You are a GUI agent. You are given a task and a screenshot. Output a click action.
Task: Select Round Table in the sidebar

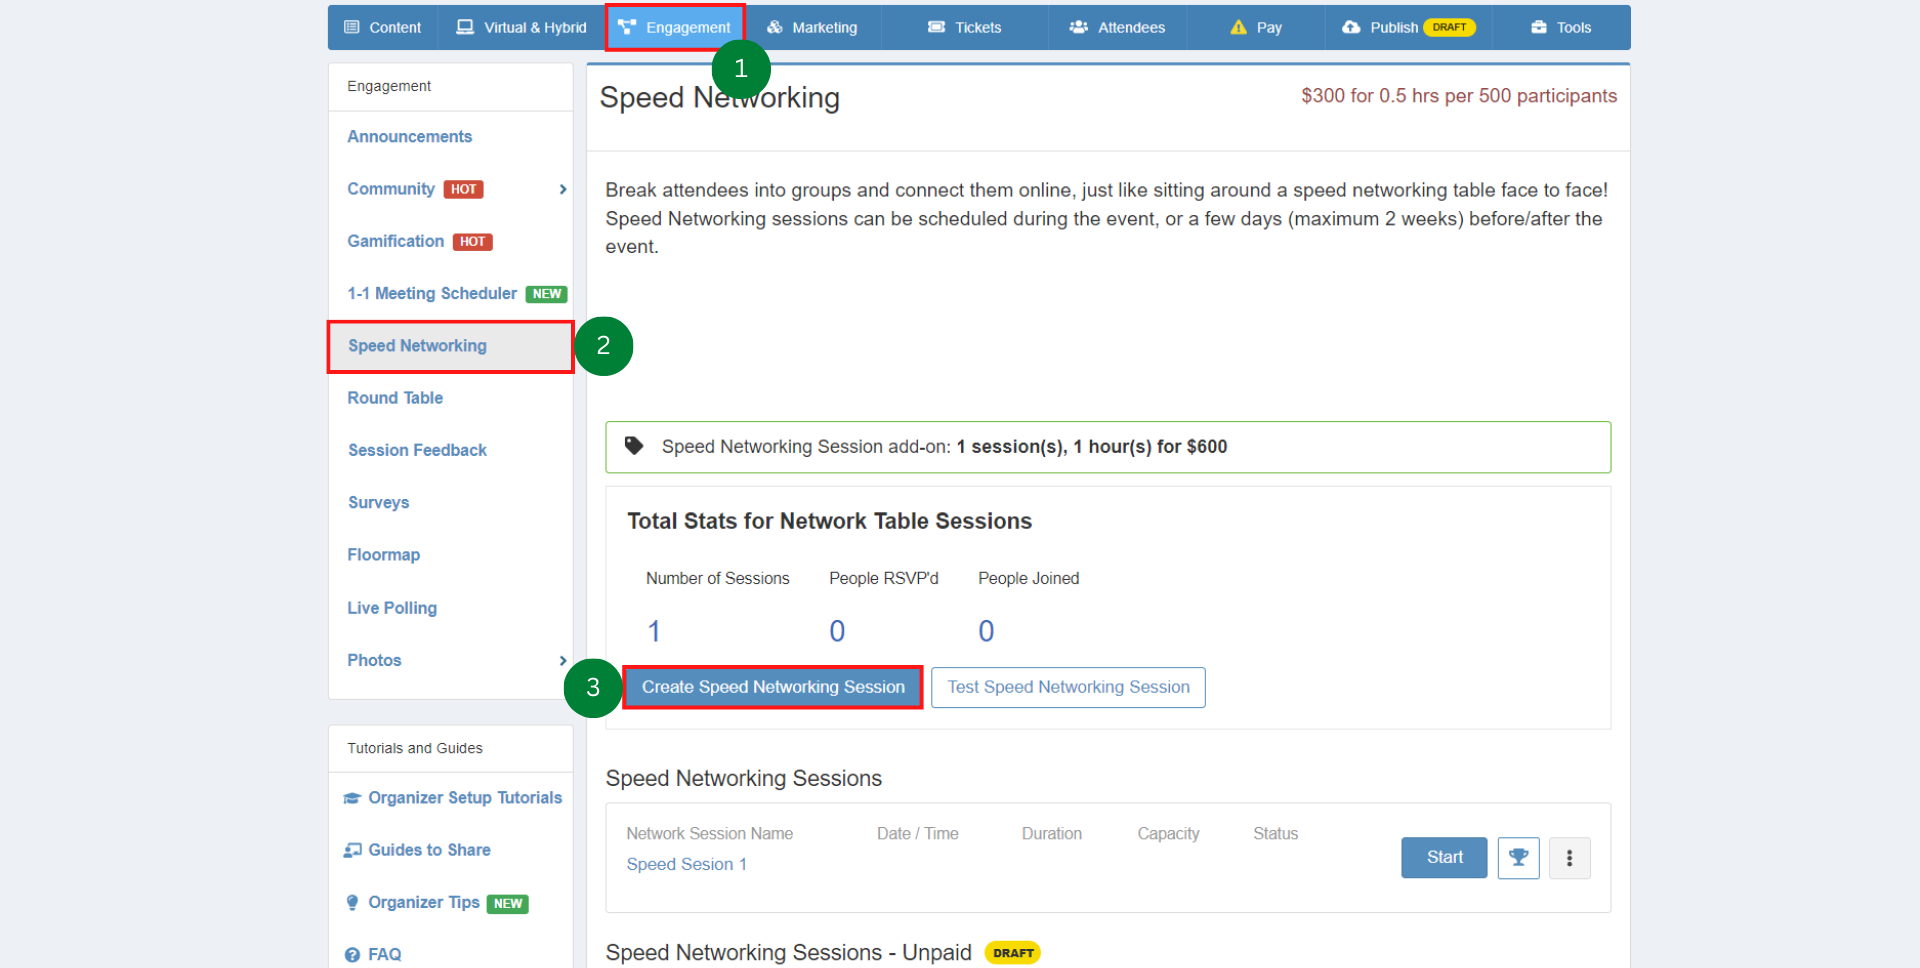[395, 398]
